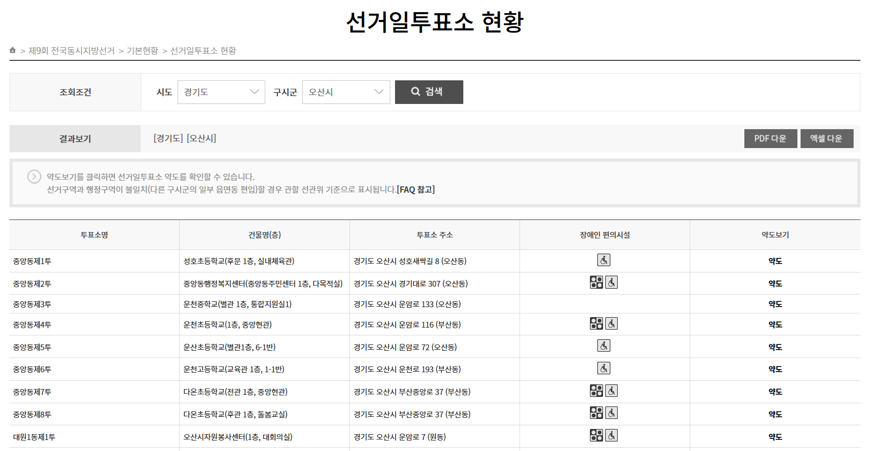This screenshot has width=872, height=451.
Task: Click address 경기도 오산시 운천로 193 (부산동)
Action: pyautogui.click(x=407, y=369)
